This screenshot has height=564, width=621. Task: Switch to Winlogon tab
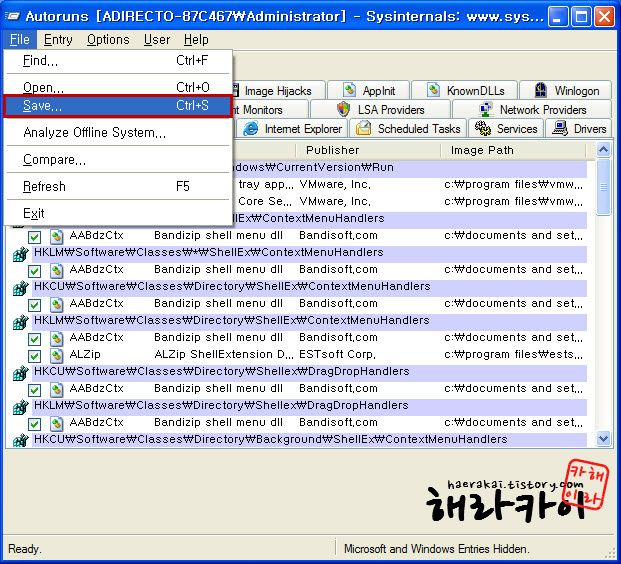[x=566, y=91]
